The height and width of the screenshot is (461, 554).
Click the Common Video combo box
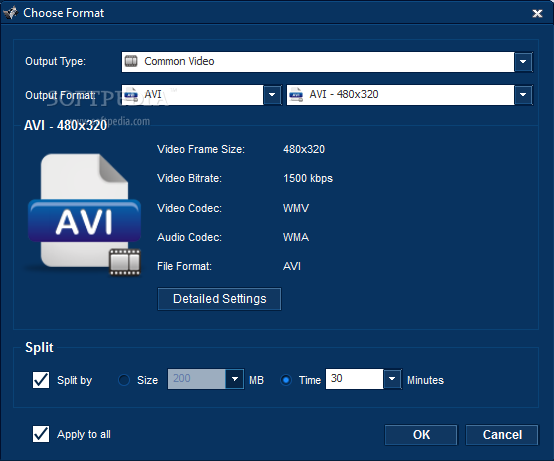click(327, 62)
